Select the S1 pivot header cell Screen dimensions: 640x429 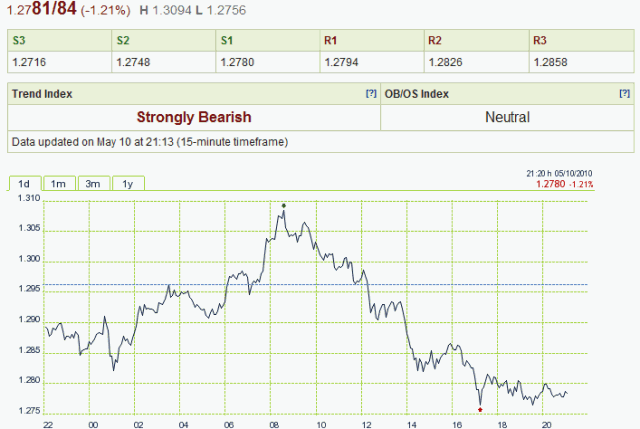click(266, 41)
